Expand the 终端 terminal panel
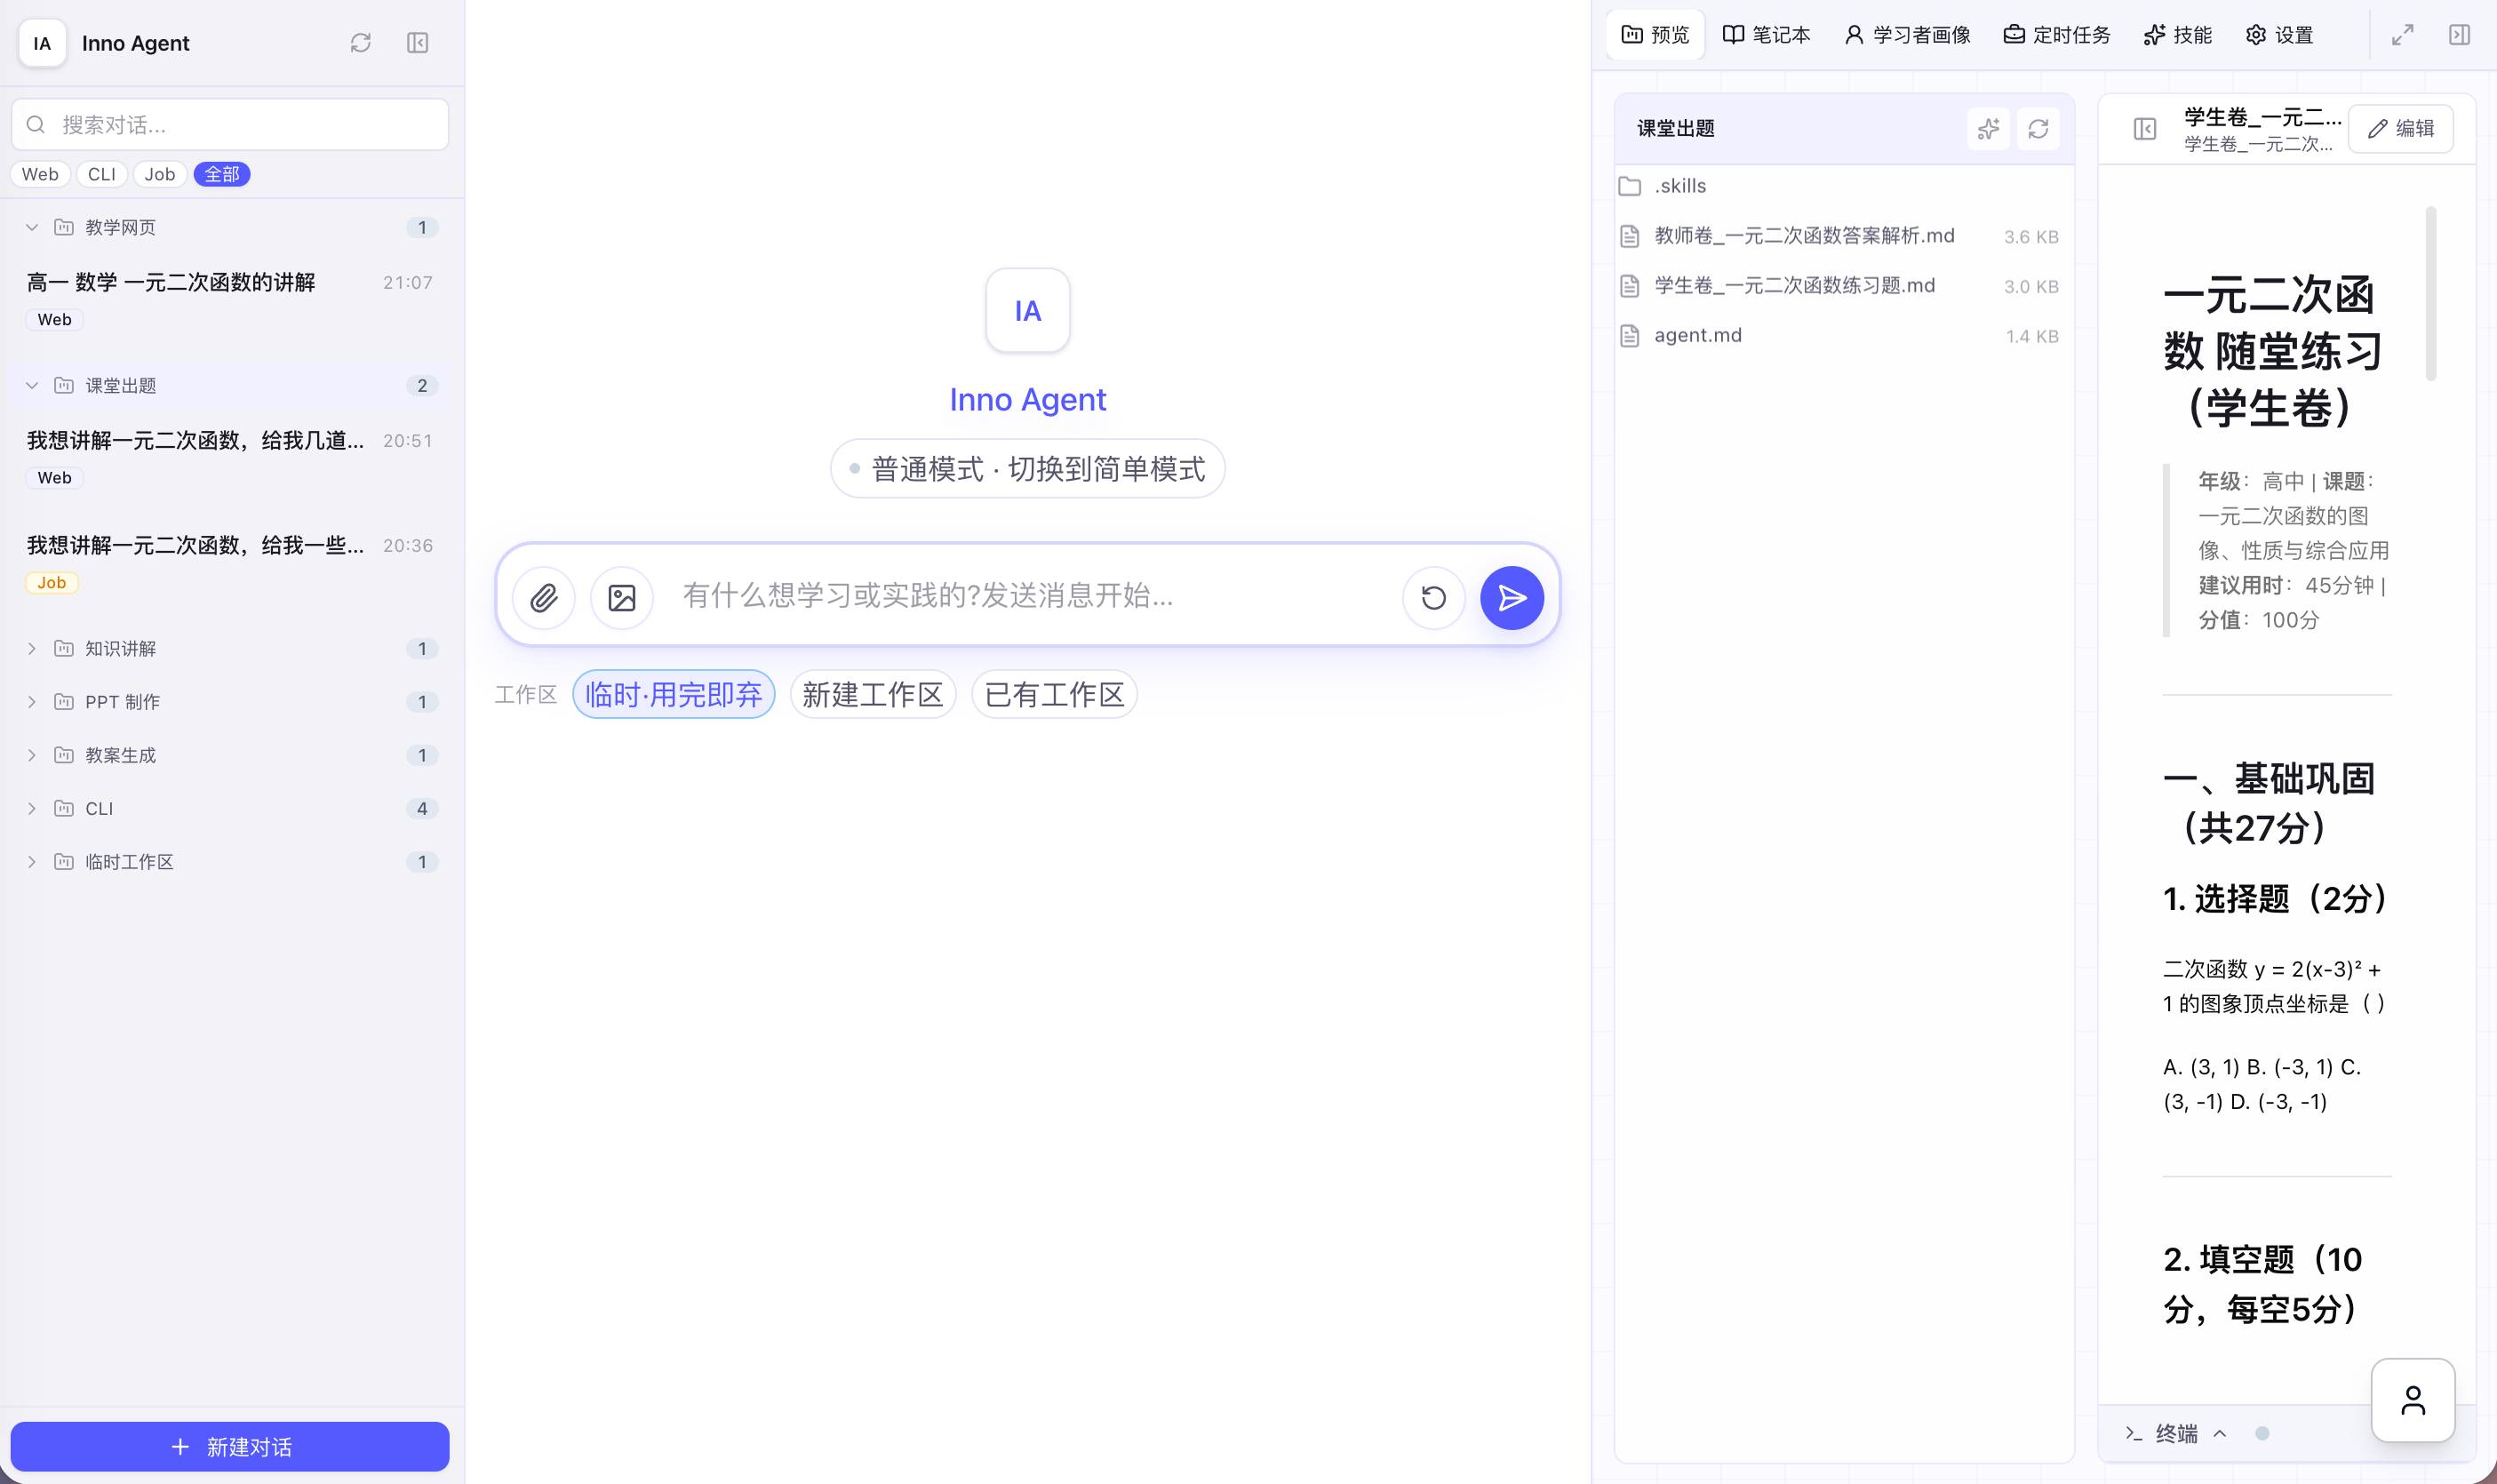 [2176, 1433]
